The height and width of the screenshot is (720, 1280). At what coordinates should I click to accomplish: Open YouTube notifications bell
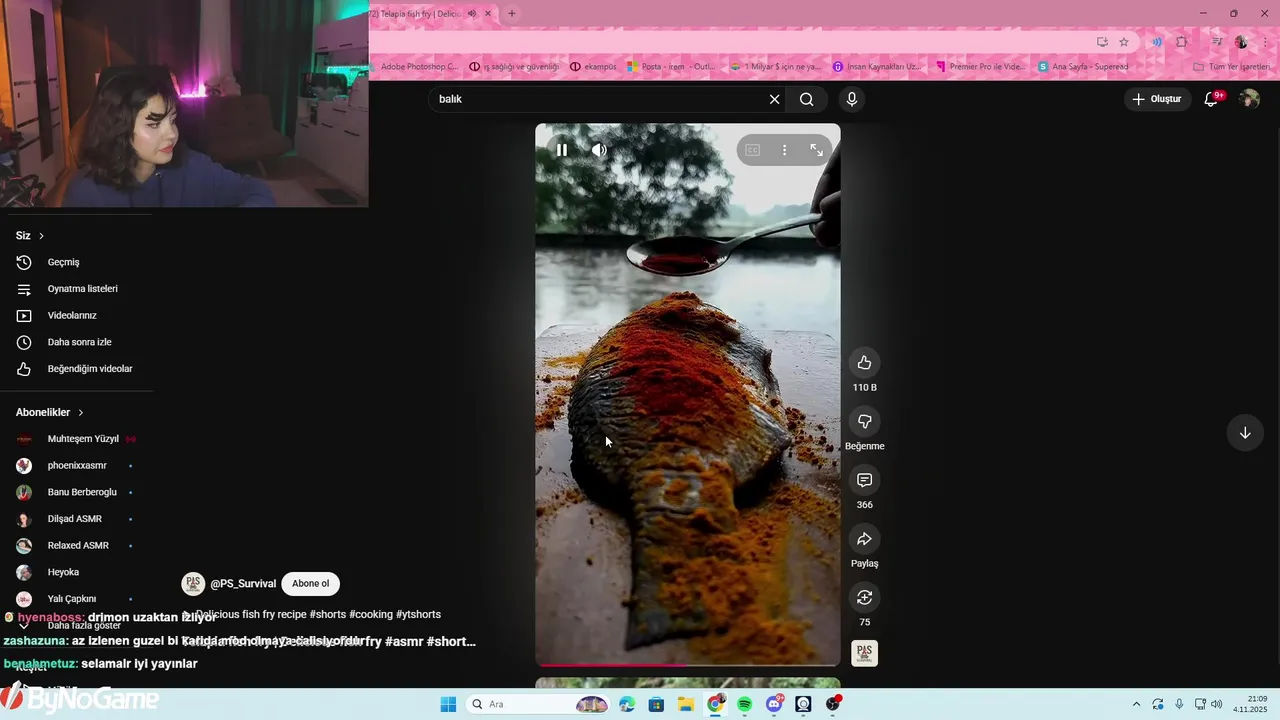click(1211, 99)
